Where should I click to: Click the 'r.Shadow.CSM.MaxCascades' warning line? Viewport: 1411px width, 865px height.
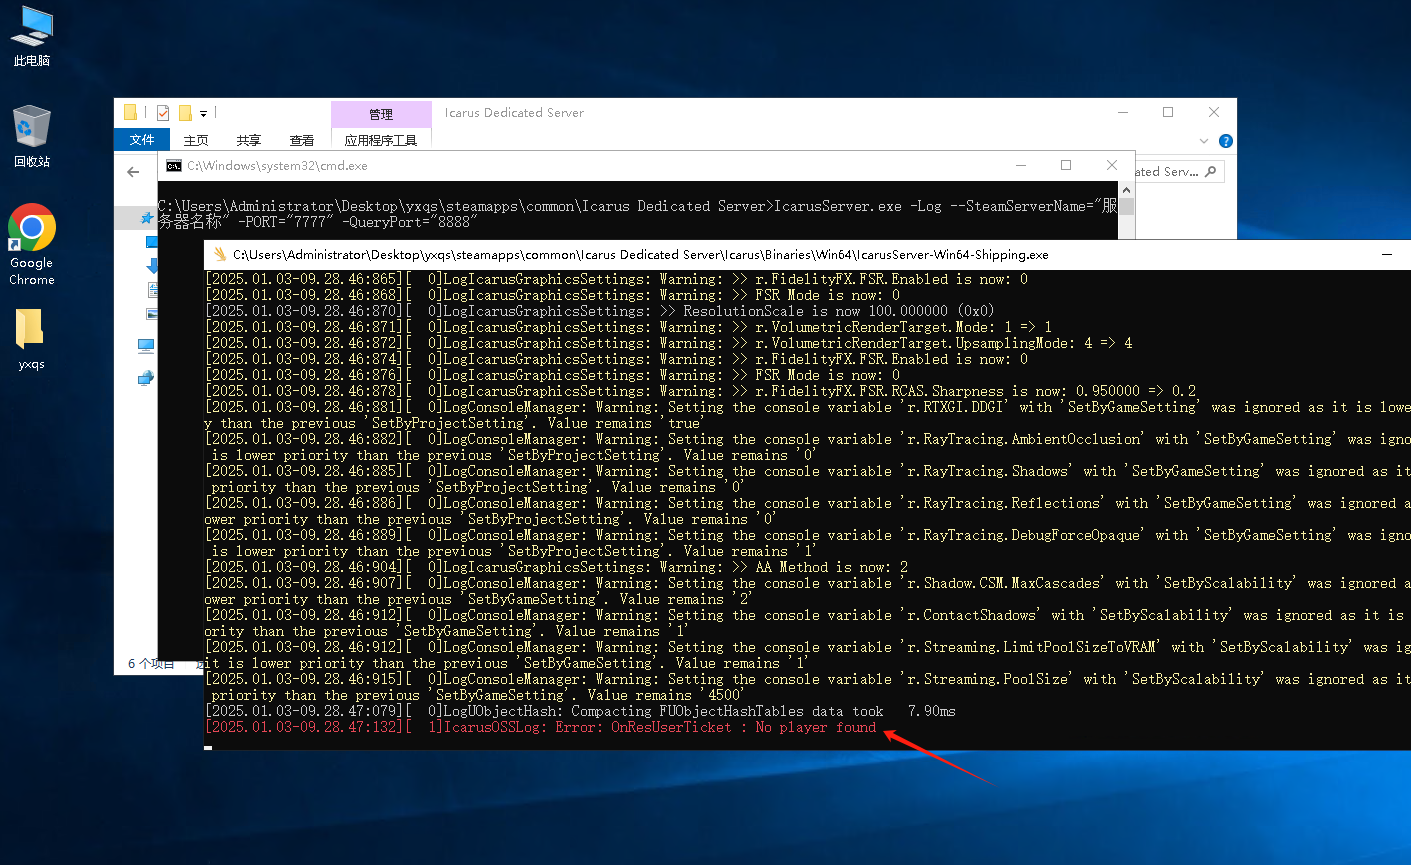pyautogui.click(x=807, y=591)
